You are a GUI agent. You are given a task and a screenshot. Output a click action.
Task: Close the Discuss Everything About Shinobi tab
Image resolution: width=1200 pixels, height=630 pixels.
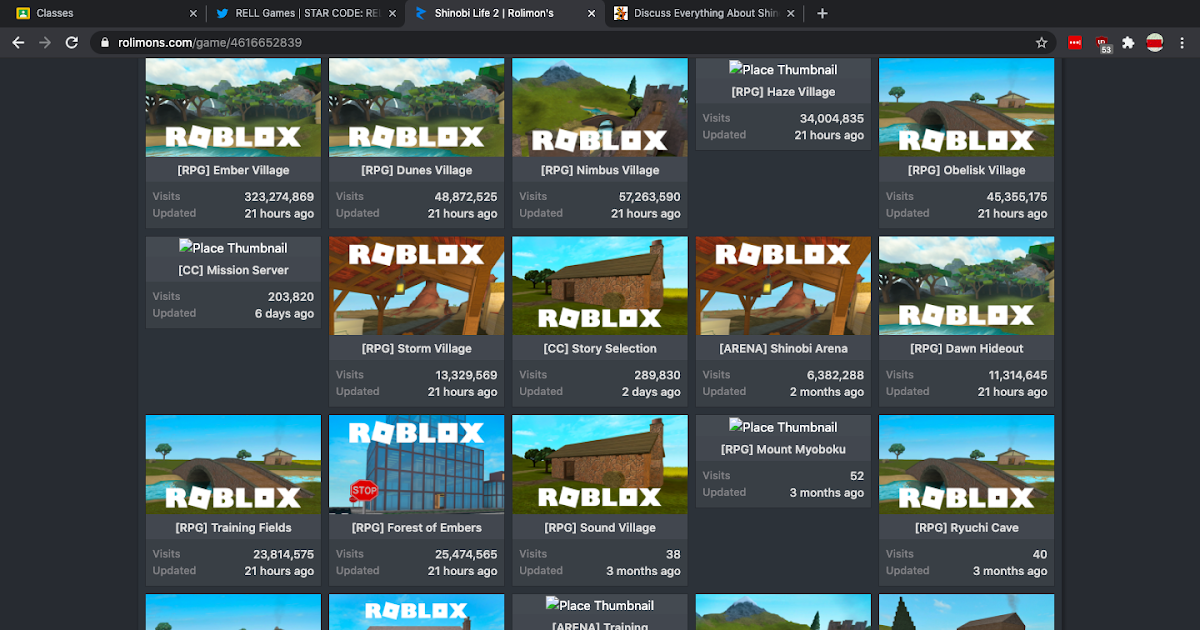point(791,13)
